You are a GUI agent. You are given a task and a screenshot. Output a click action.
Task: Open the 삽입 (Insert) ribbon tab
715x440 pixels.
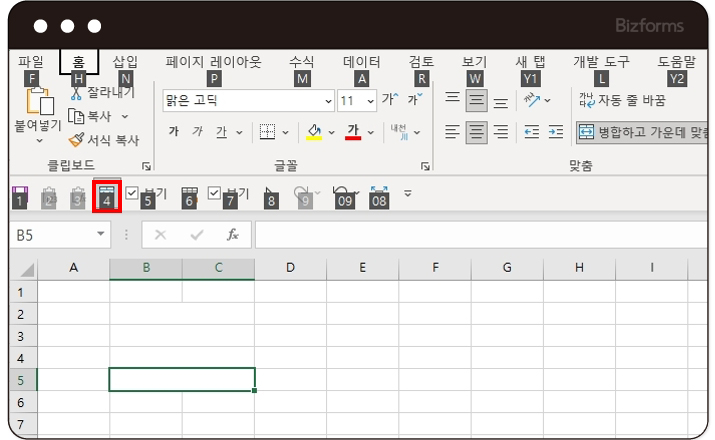tap(125, 62)
